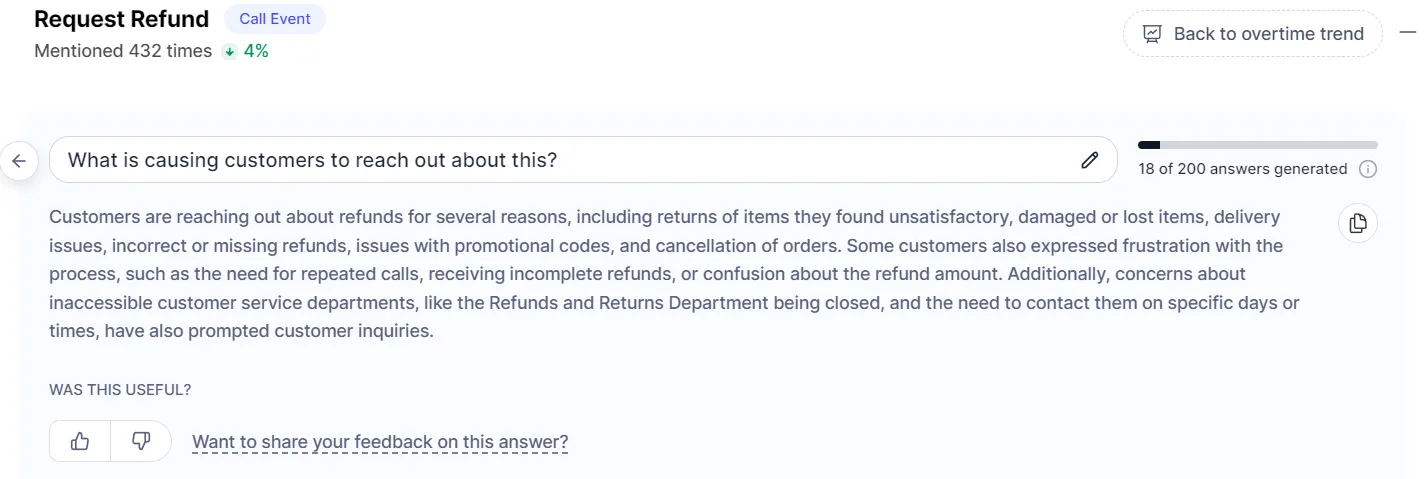Screen dimensions: 1424x479
Task: Click the Request Refund heading
Action: click(x=122, y=19)
